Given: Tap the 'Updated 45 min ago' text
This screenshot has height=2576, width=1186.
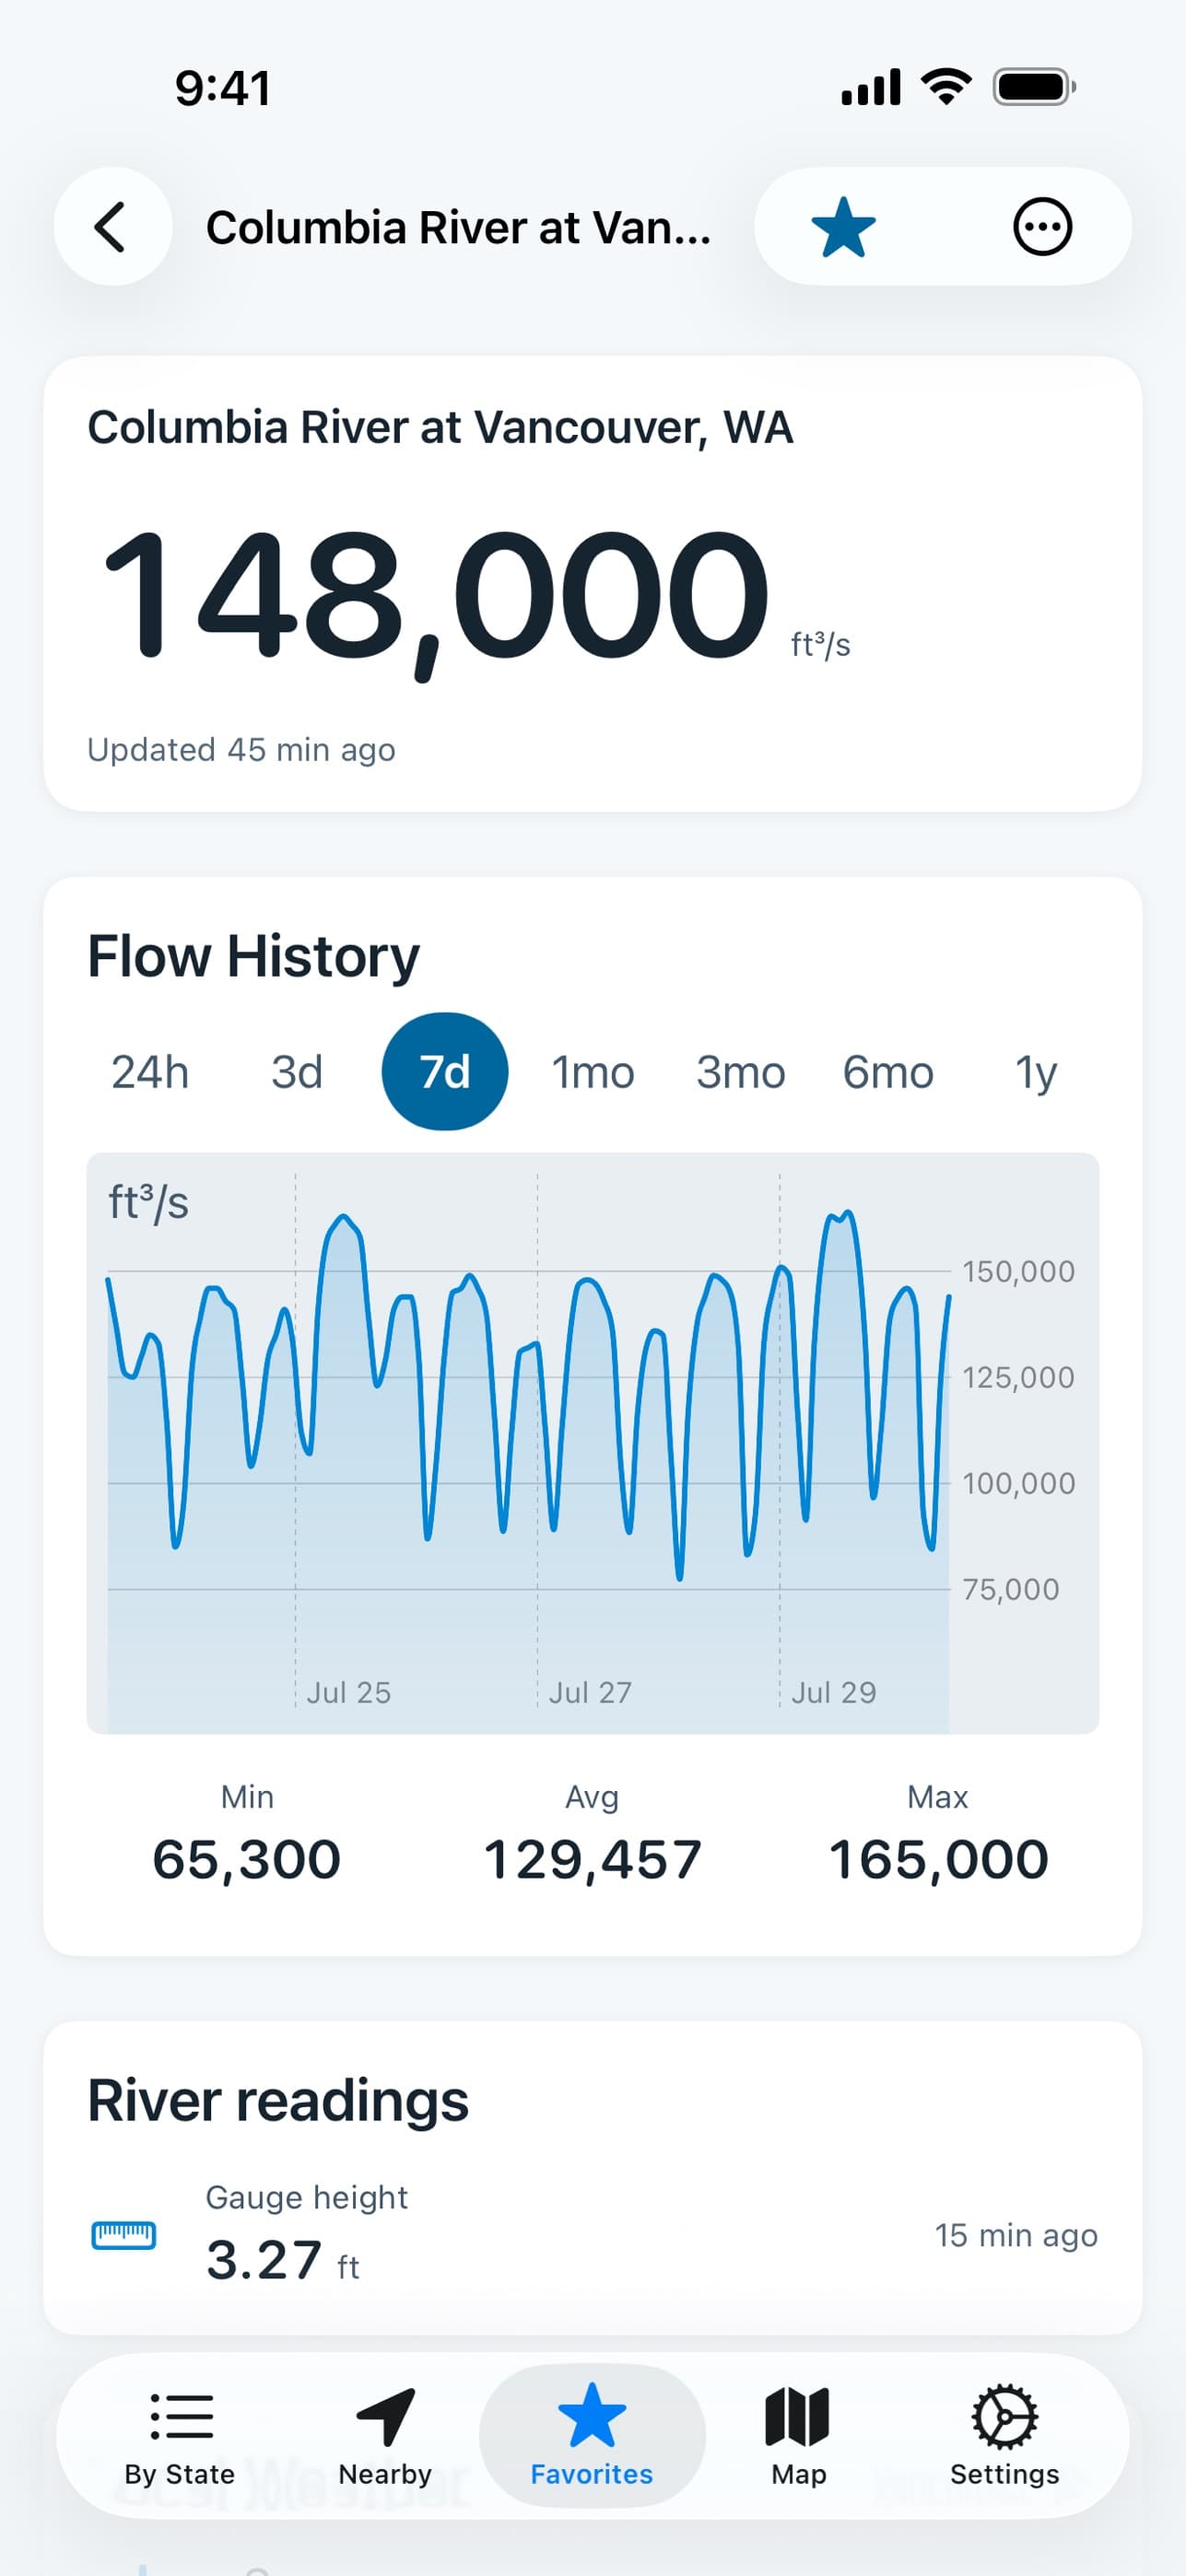Looking at the screenshot, I should 241,750.
